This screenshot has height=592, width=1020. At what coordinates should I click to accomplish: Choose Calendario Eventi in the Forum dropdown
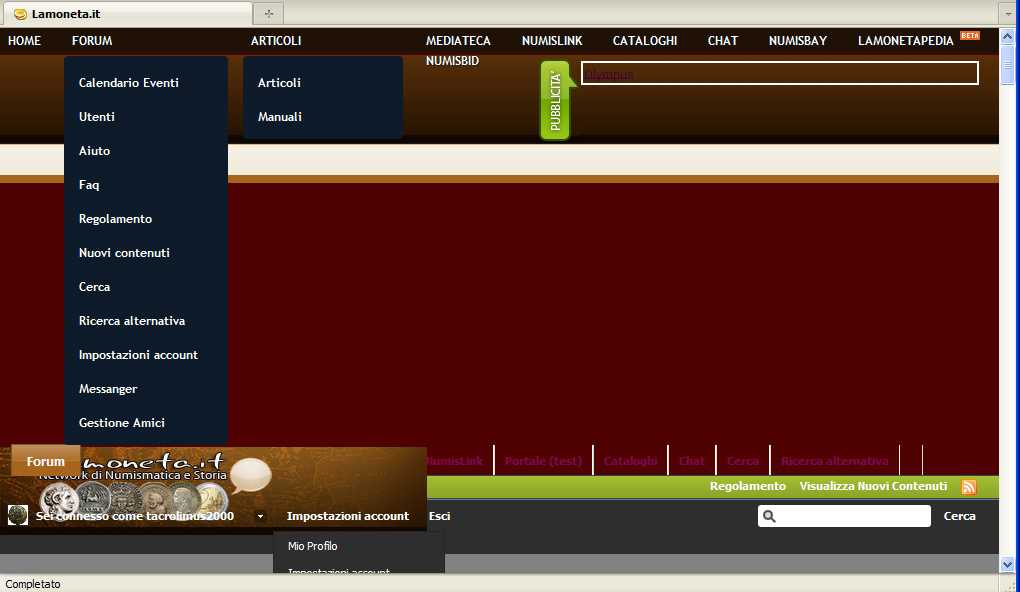tap(129, 83)
